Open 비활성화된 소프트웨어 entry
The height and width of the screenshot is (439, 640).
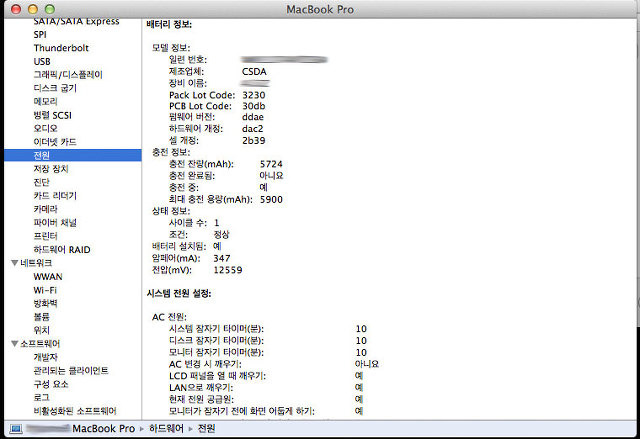tap(75, 411)
